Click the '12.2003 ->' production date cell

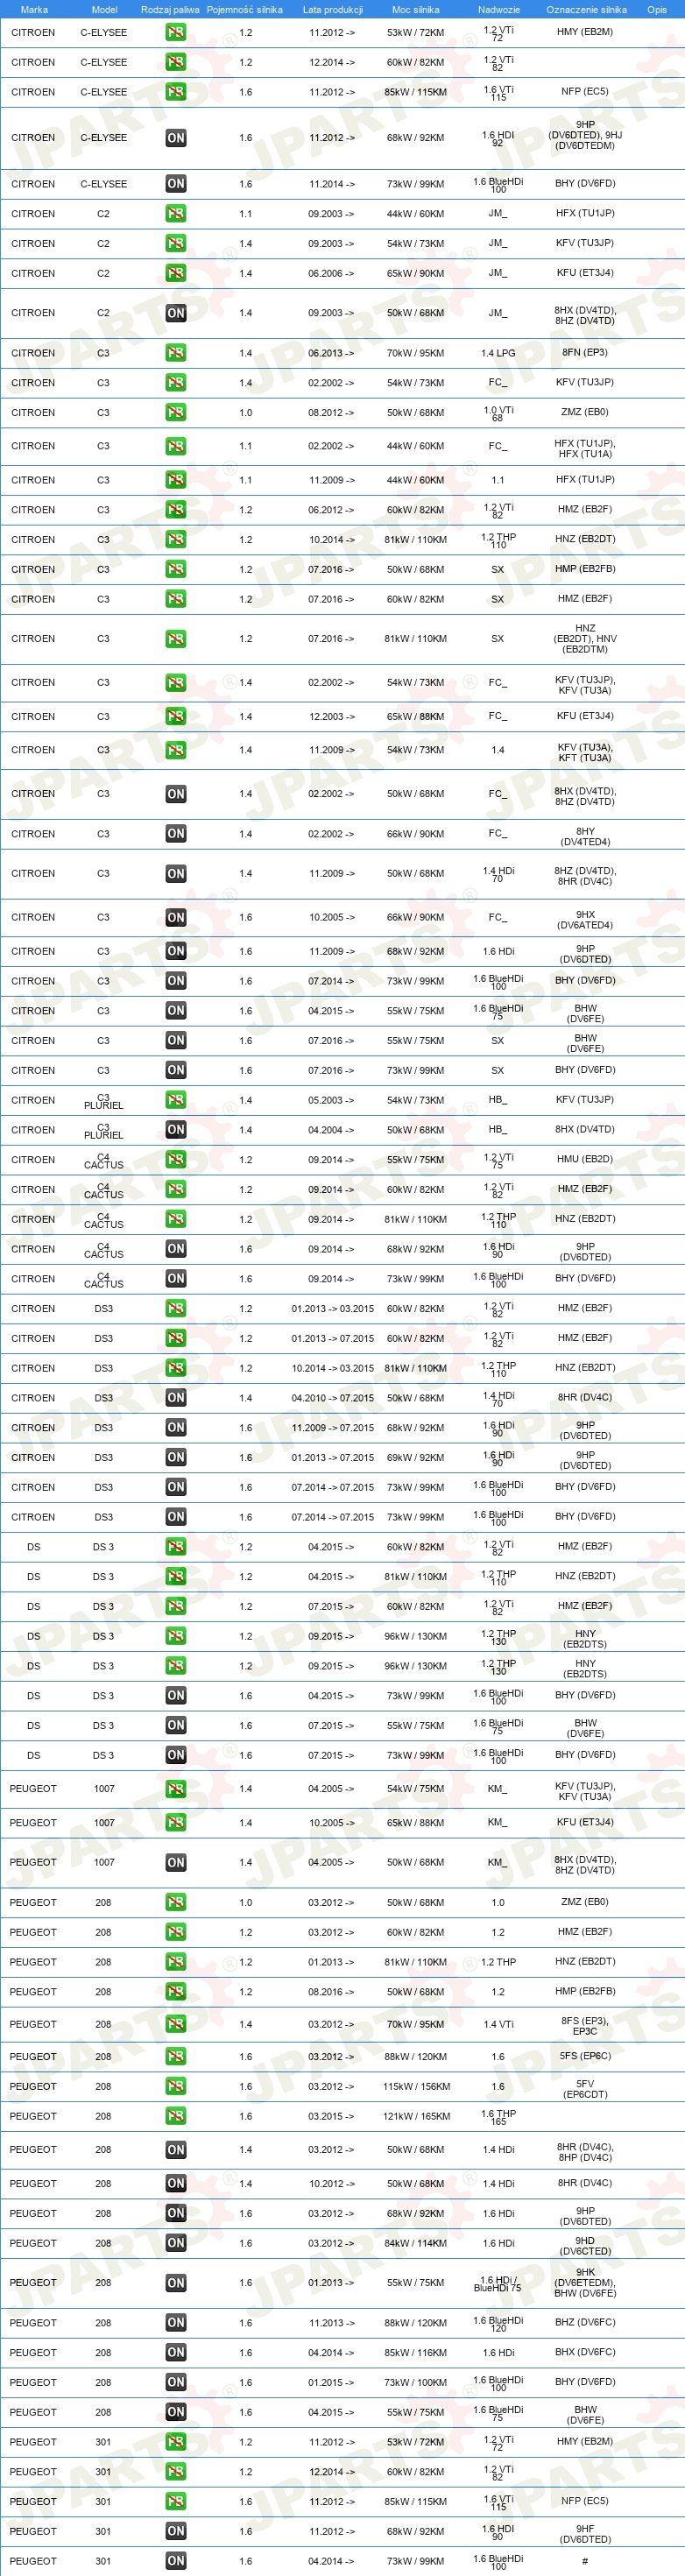click(331, 717)
